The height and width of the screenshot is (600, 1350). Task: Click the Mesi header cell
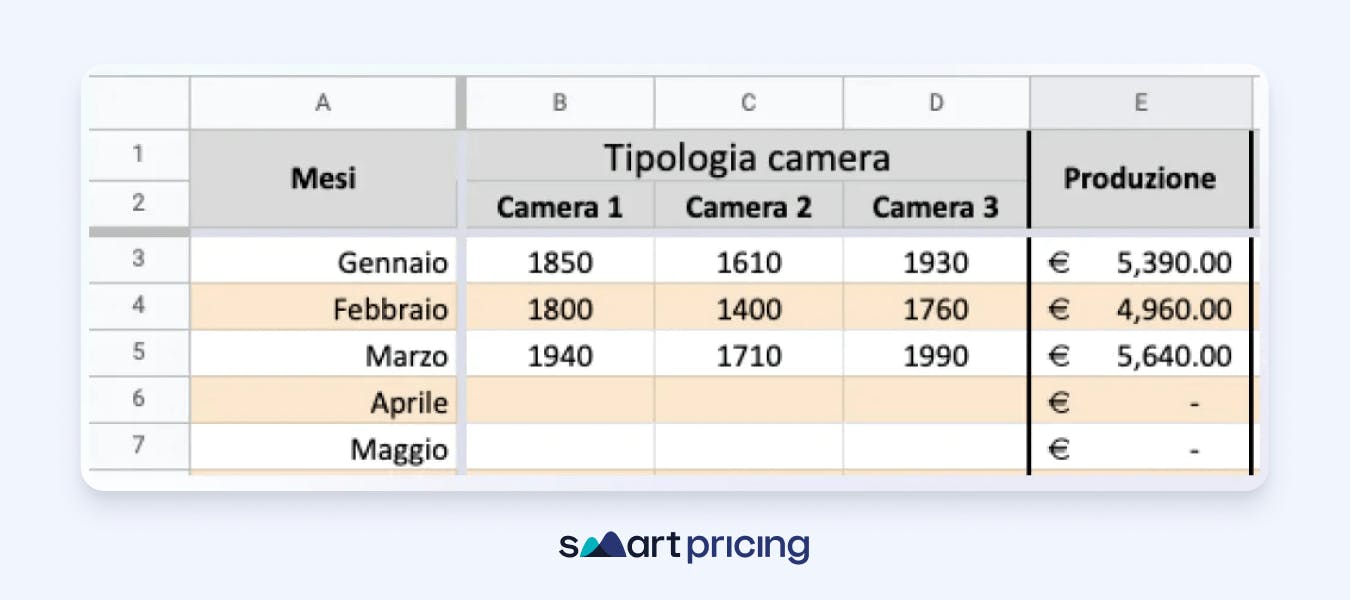point(322,180)
